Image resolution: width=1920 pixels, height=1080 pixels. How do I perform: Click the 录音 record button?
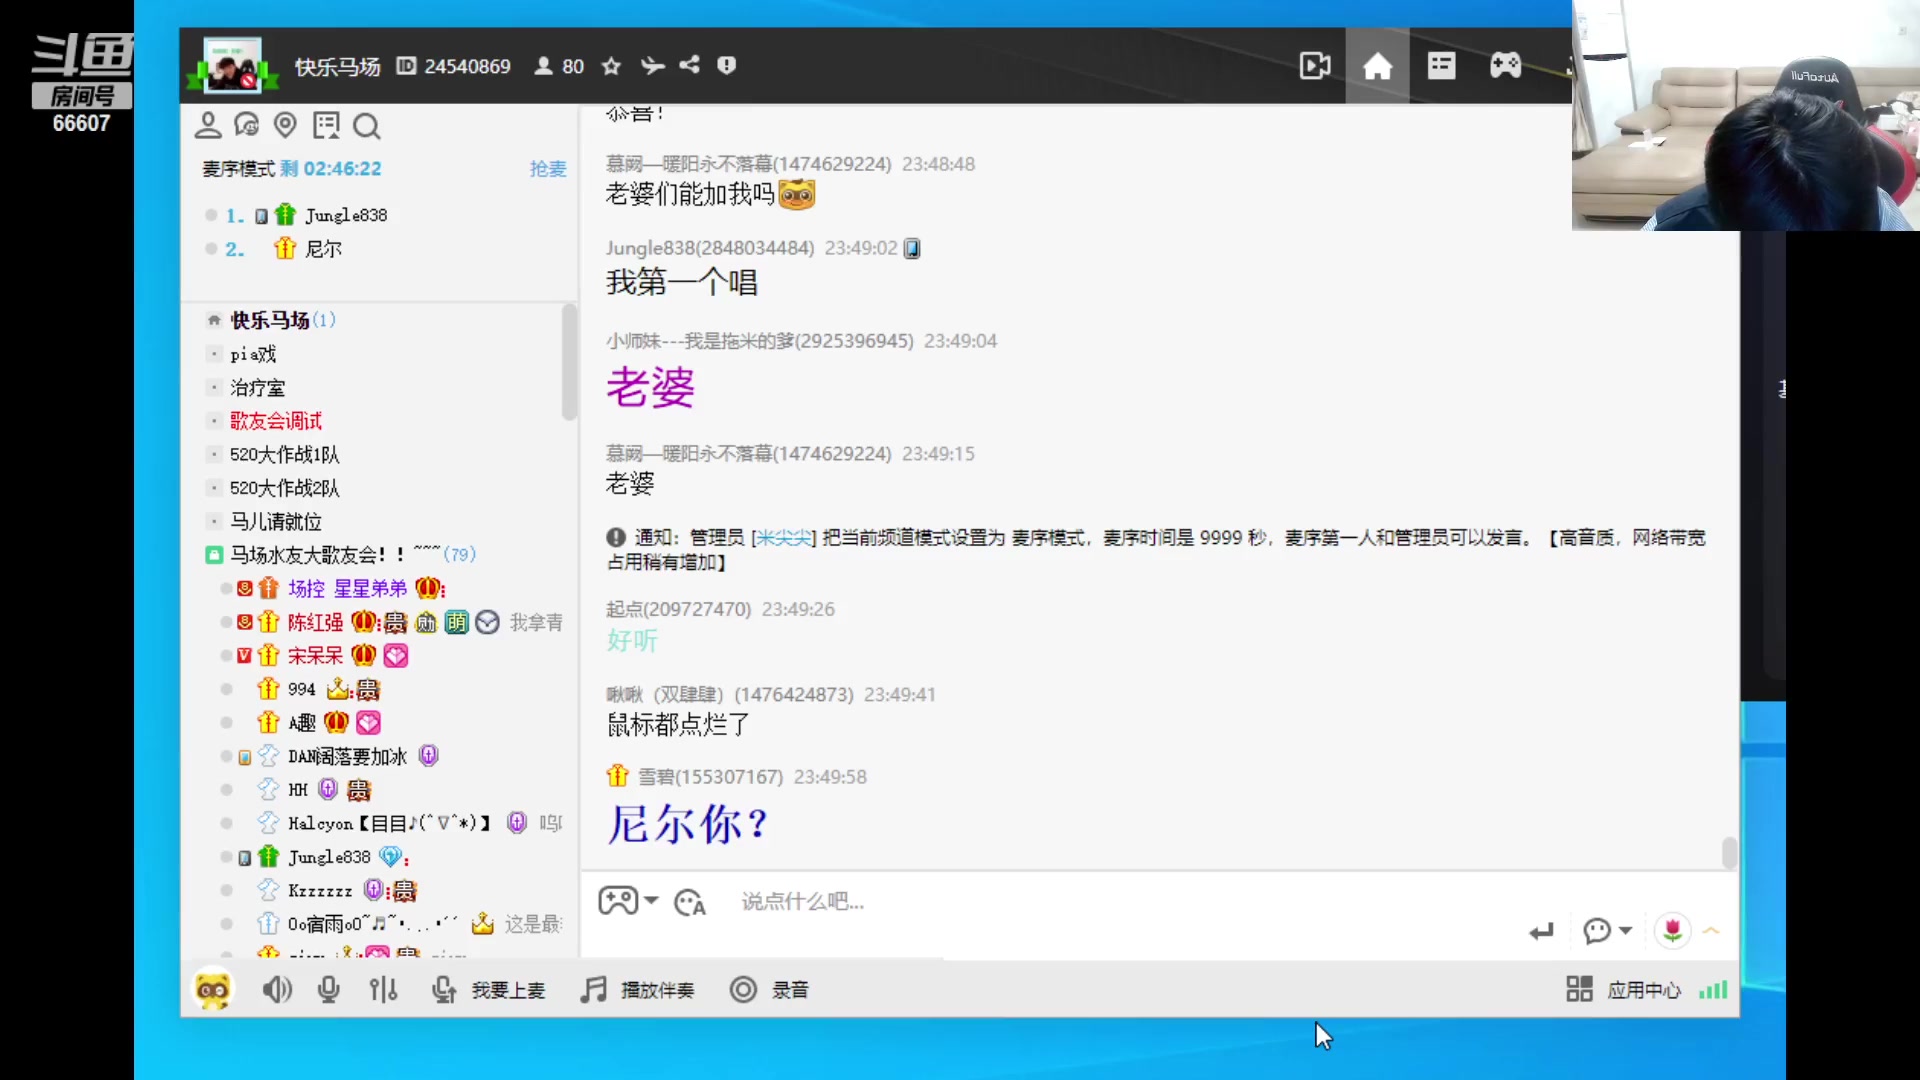[x=769, y=990]
